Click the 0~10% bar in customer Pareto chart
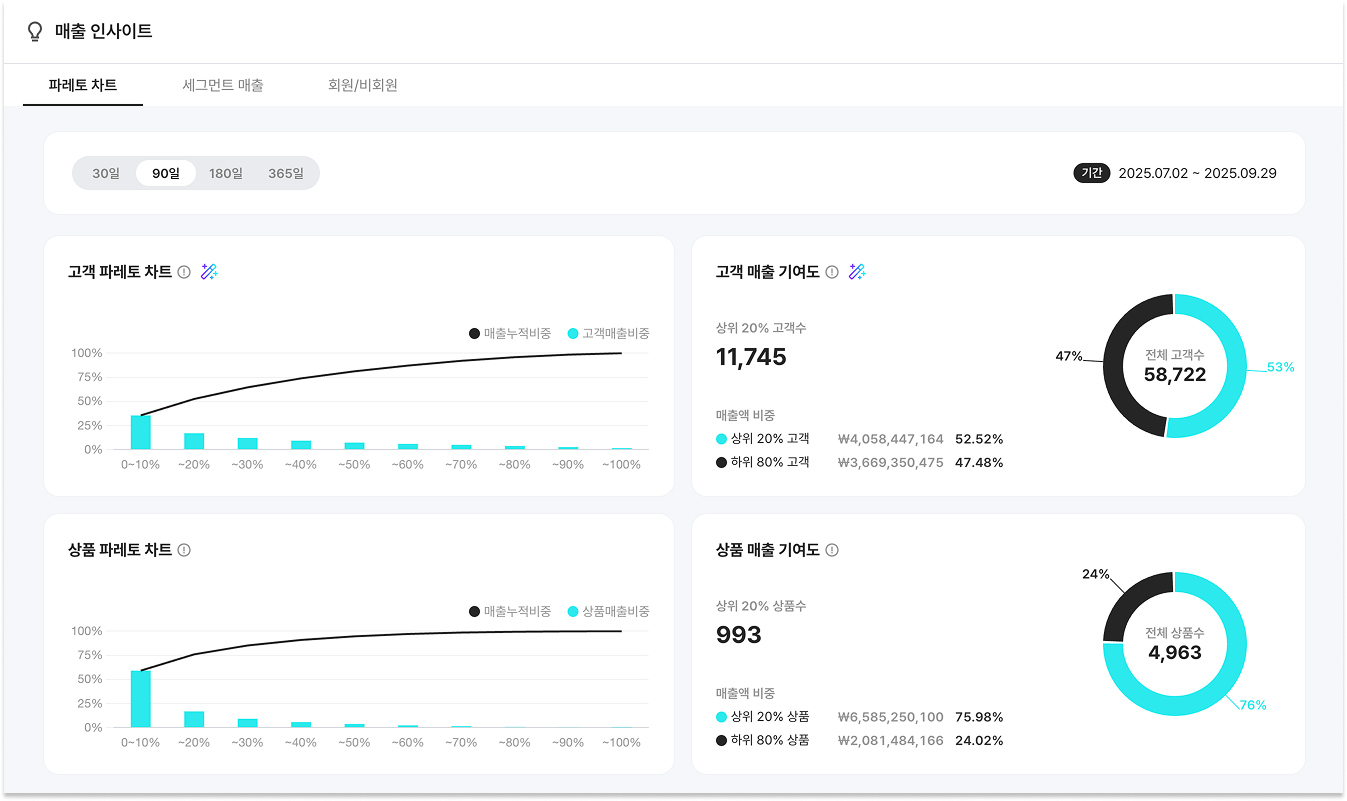This screenshot has width=1347, height=801. [141, 433]
